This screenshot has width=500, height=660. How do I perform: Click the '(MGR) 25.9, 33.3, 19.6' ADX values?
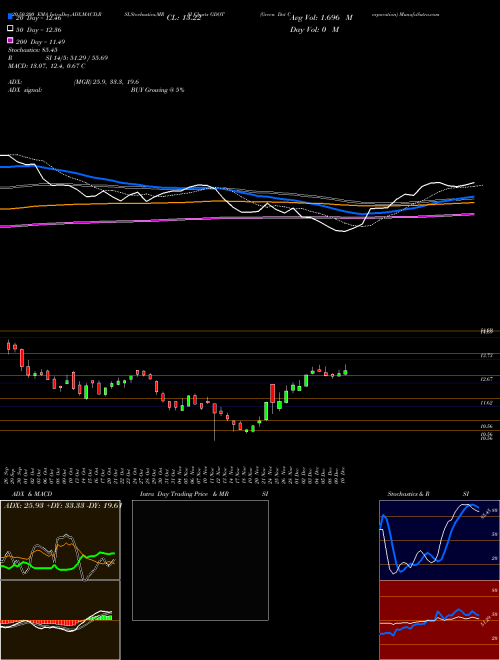click(106, 82)
